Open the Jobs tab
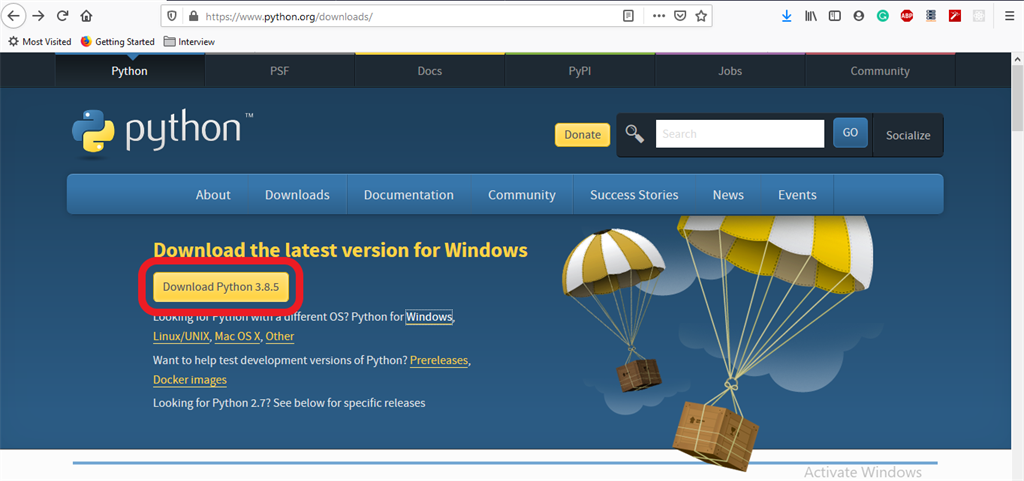1024x481 pixels. 730,71
